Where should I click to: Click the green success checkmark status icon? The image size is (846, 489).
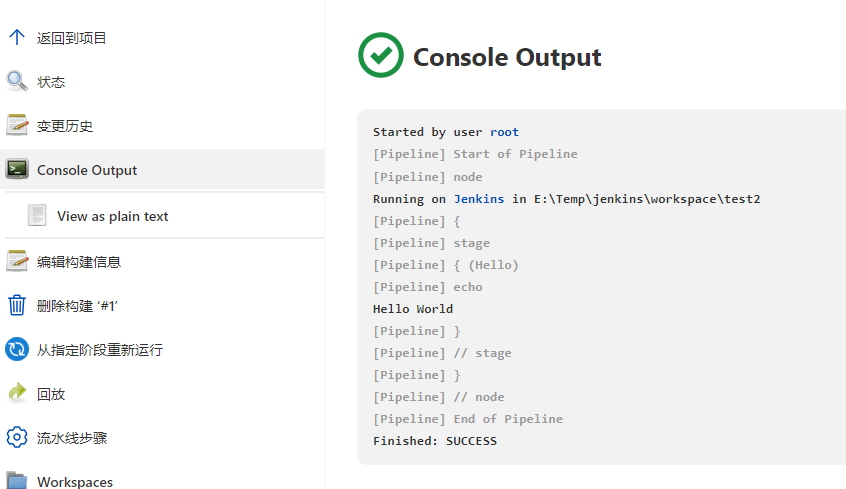(x=380, y=56)
